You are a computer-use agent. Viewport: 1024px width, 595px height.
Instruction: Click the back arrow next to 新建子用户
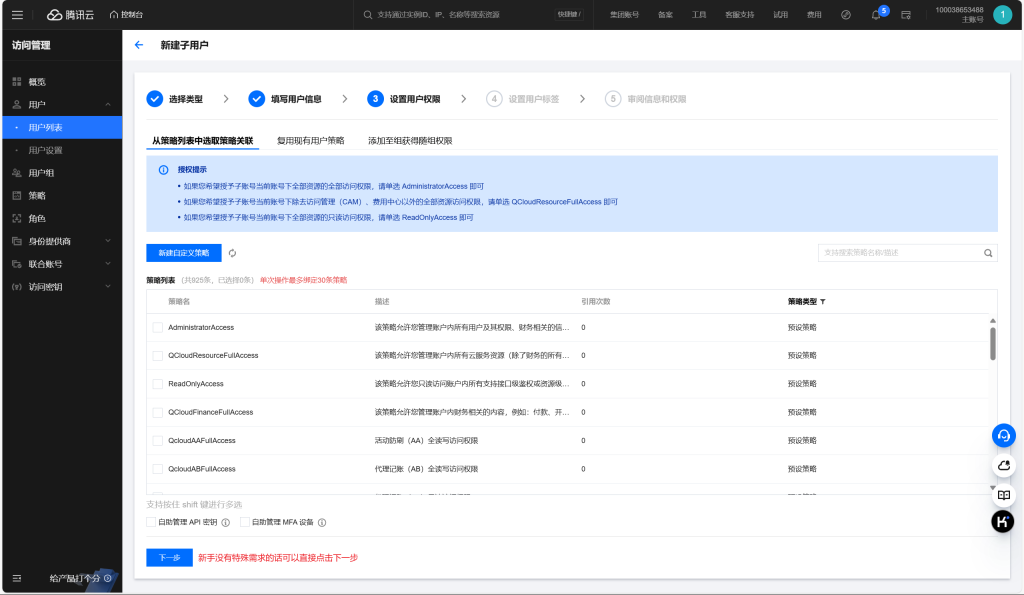(139, 45)
